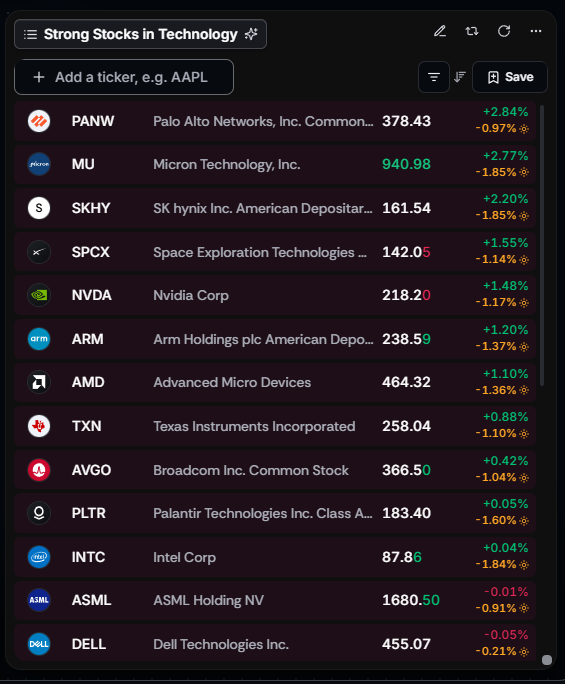565x684 pixels.
Task: Click the Micron logo icon
Action: 39,164
